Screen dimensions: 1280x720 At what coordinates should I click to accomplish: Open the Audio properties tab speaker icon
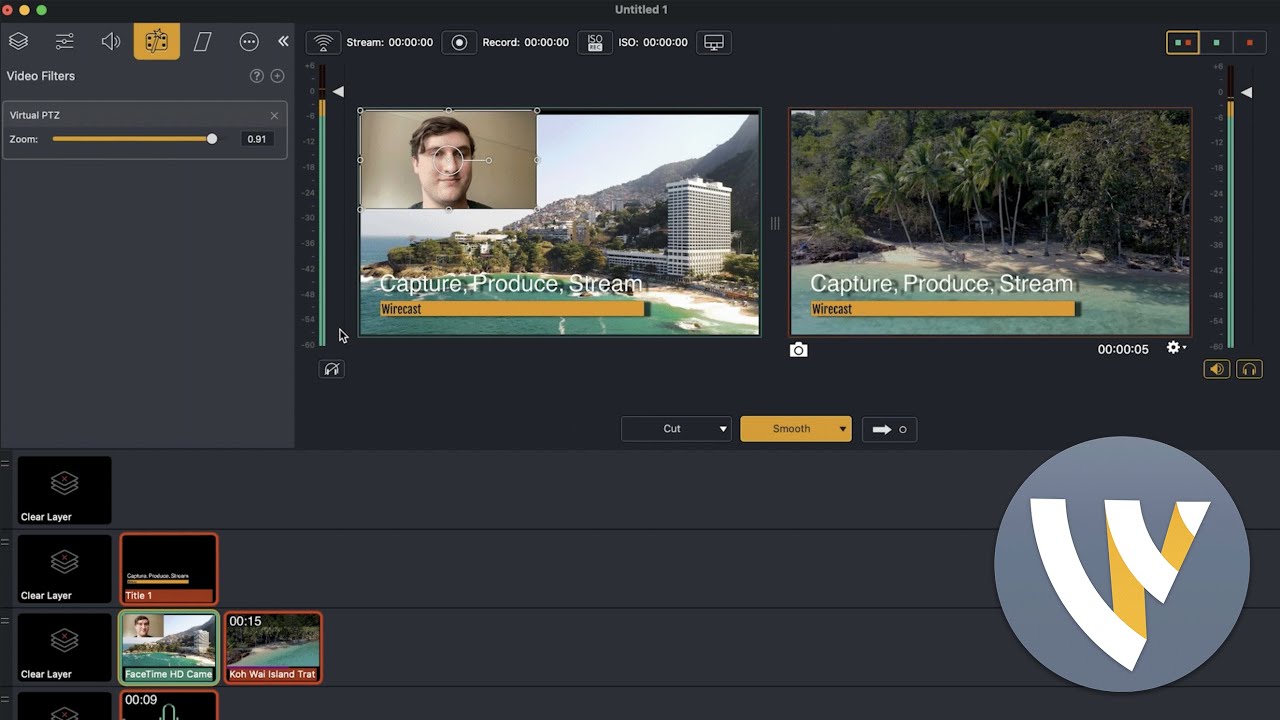110,41
